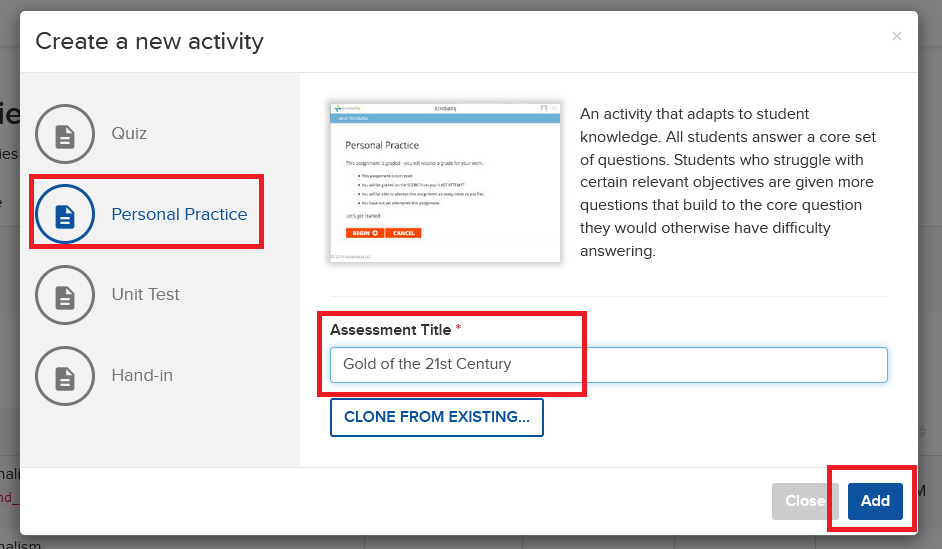Dismiss dialog with the X icon

tap(896, 36)
